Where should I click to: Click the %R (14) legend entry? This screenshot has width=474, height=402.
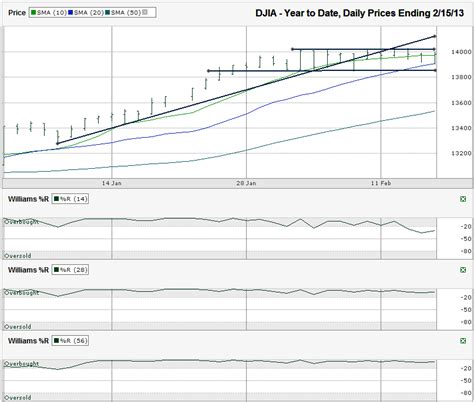pos(70,199)
